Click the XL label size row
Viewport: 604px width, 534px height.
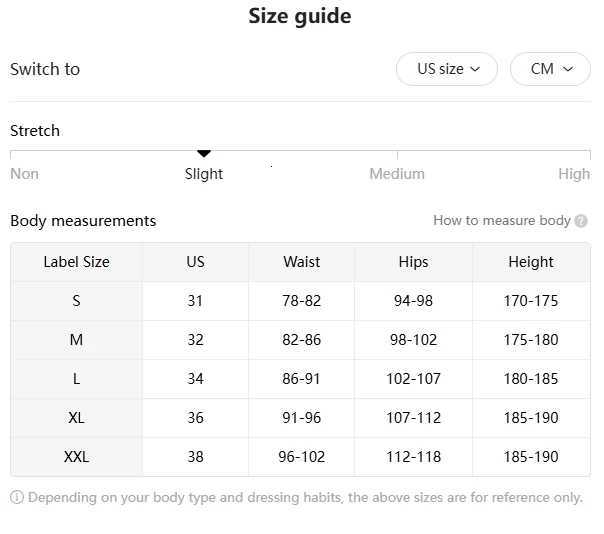point(76,418)
